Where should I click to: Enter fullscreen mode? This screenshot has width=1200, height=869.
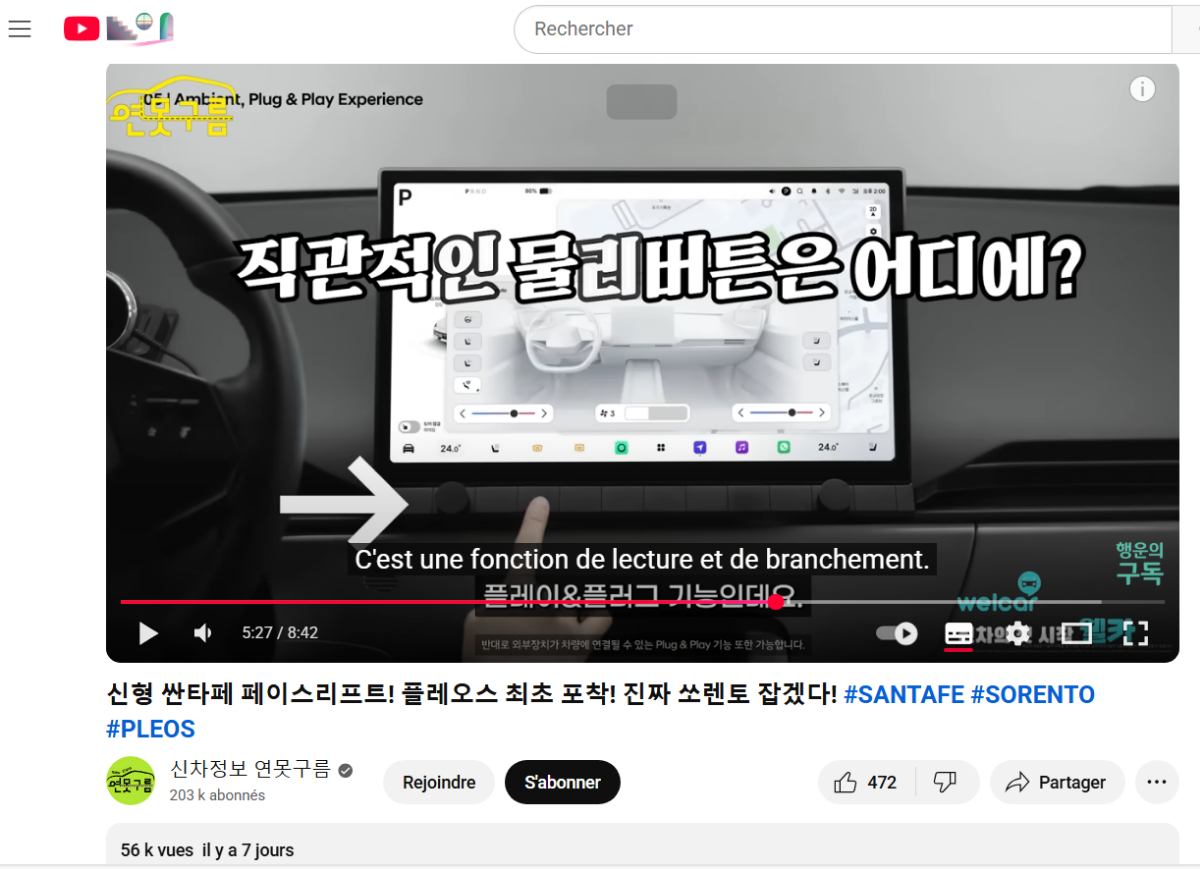click(x=1135, y=633)
